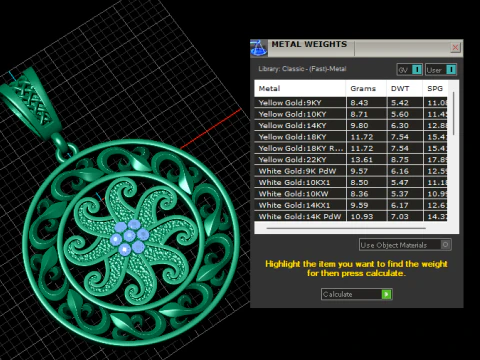Image resolution: width=480 pixels, height=360 pixels.
Task: Toggle Use Object Materials option
Action: pos(405,245)
